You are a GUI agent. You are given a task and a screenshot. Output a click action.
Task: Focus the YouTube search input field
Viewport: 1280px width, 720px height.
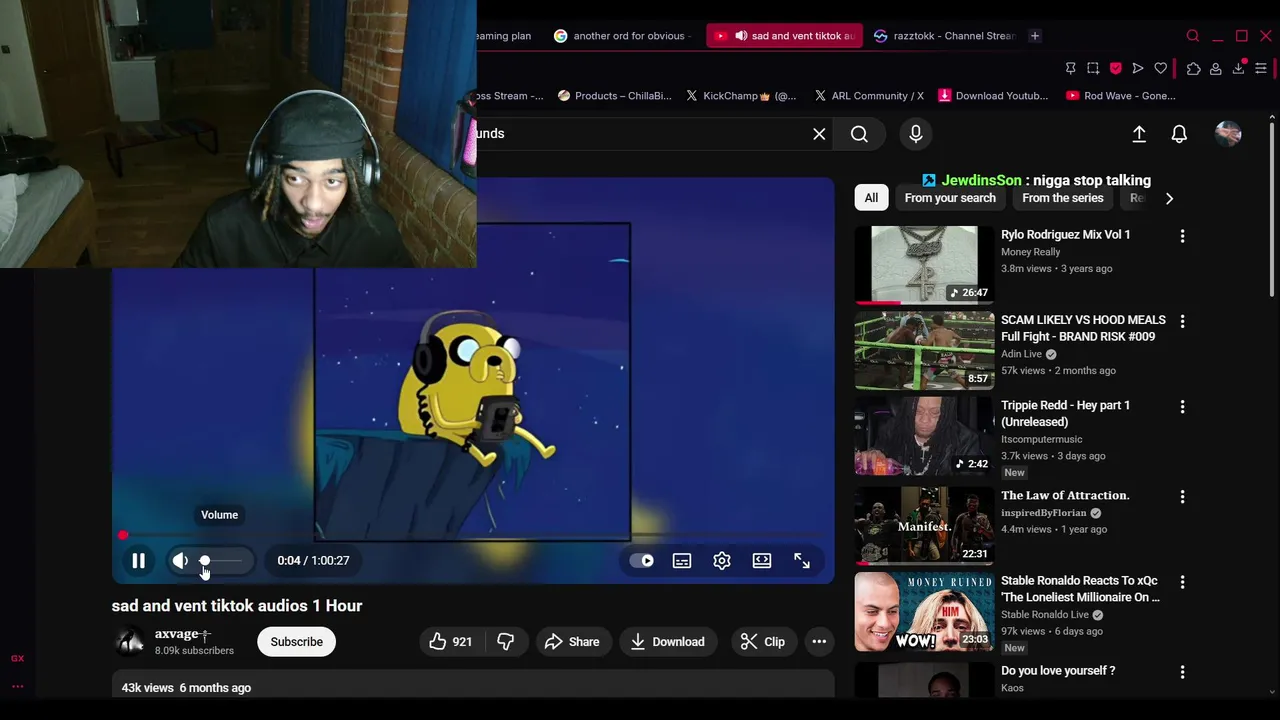[x=640, y=134]
